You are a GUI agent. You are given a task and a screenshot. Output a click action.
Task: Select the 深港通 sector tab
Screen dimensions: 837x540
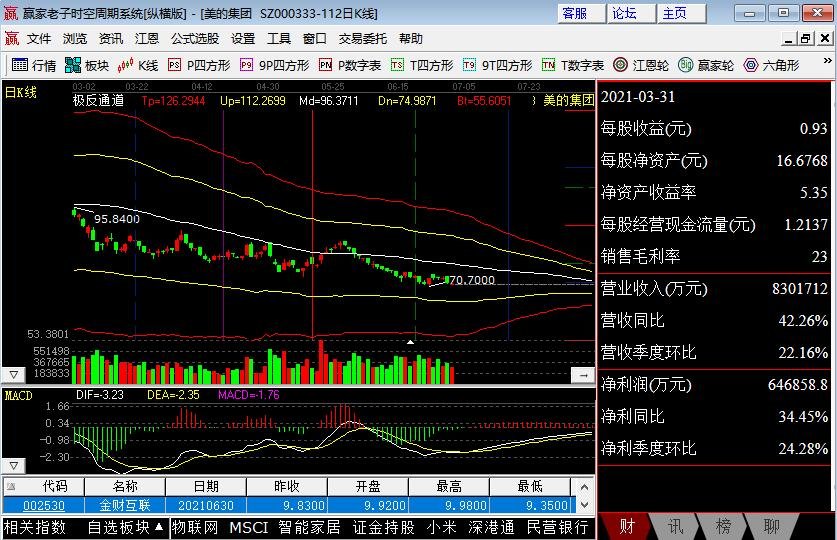492,527
